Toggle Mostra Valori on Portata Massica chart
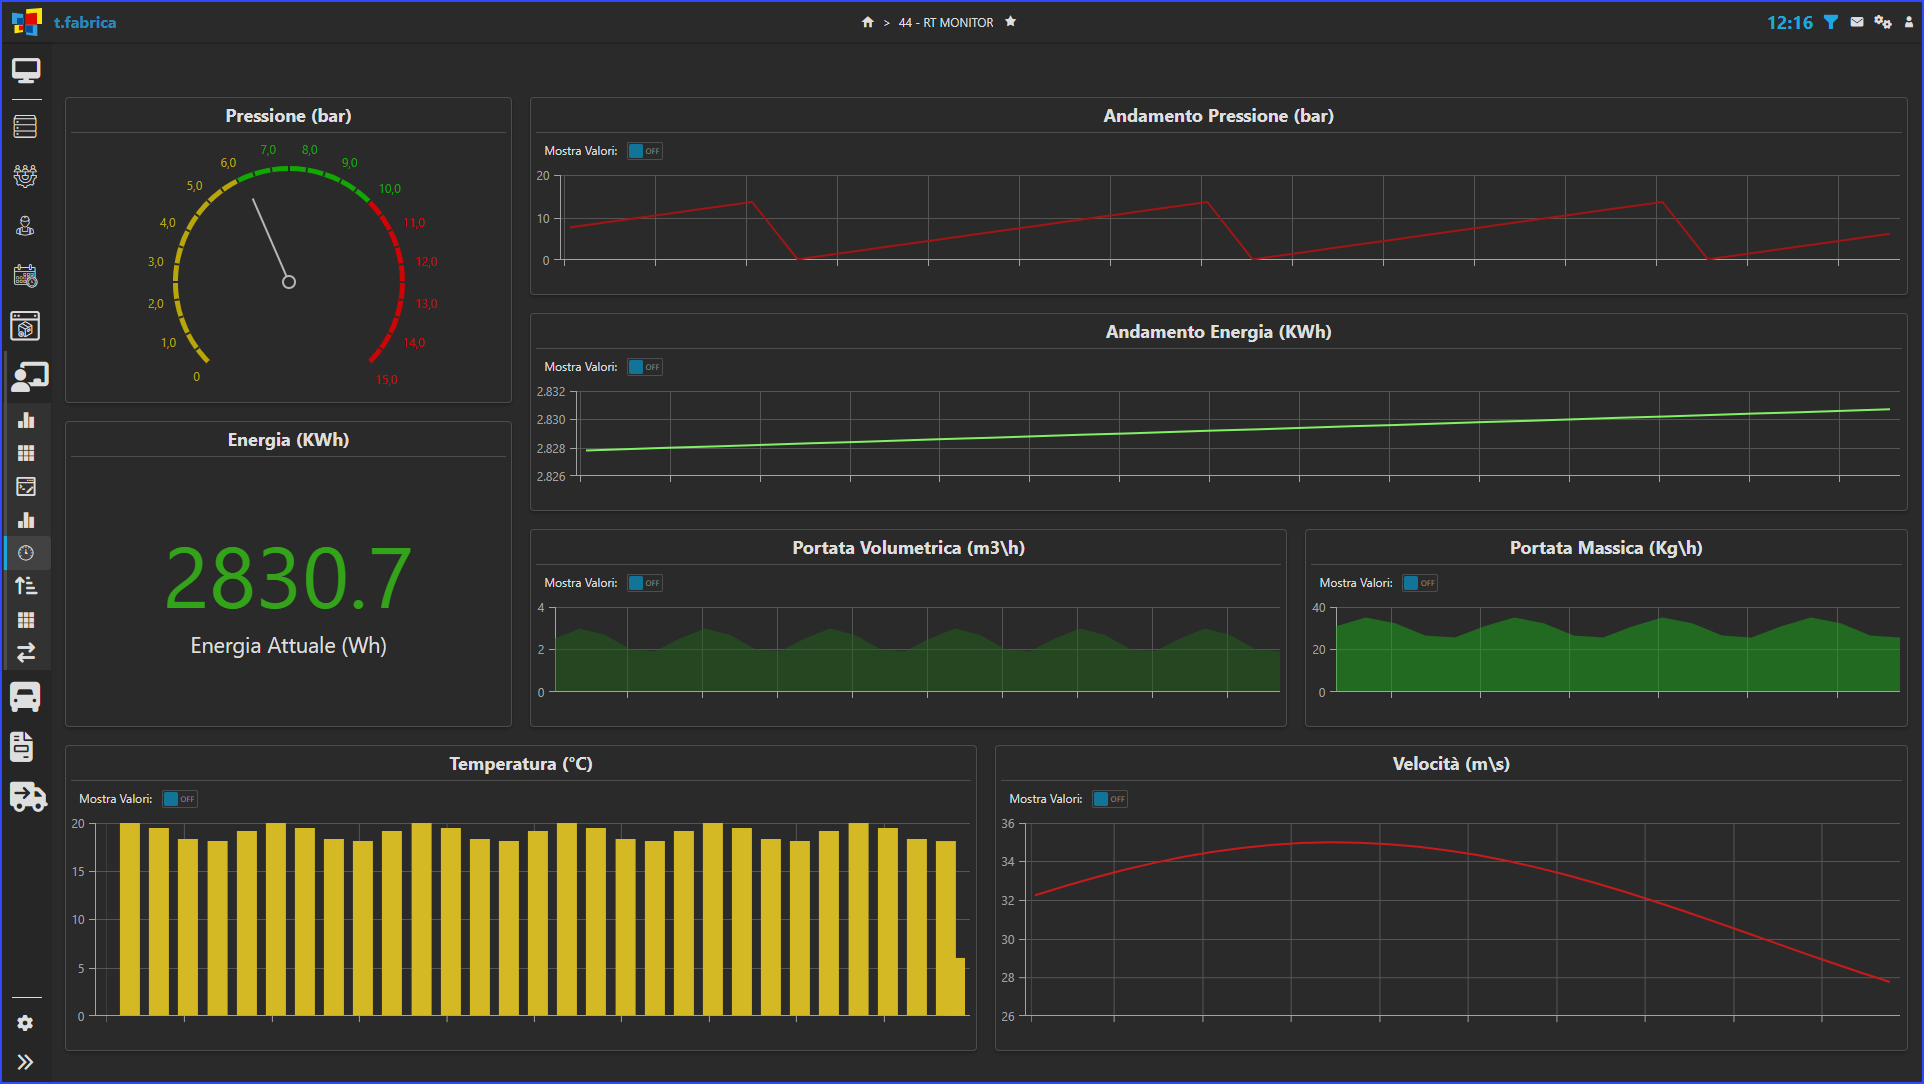Screen dimensions: 1924x1084 click(1420, 583)
